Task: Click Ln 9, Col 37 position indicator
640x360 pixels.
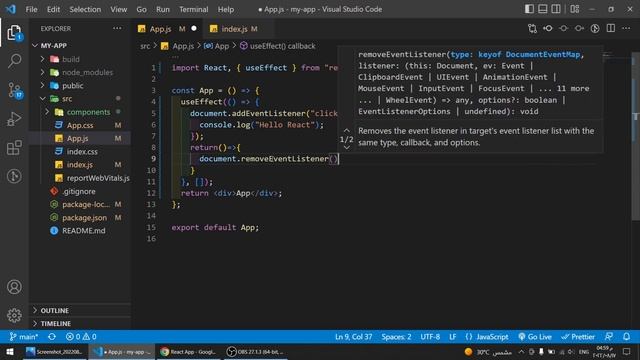Action: click(353, 337)
